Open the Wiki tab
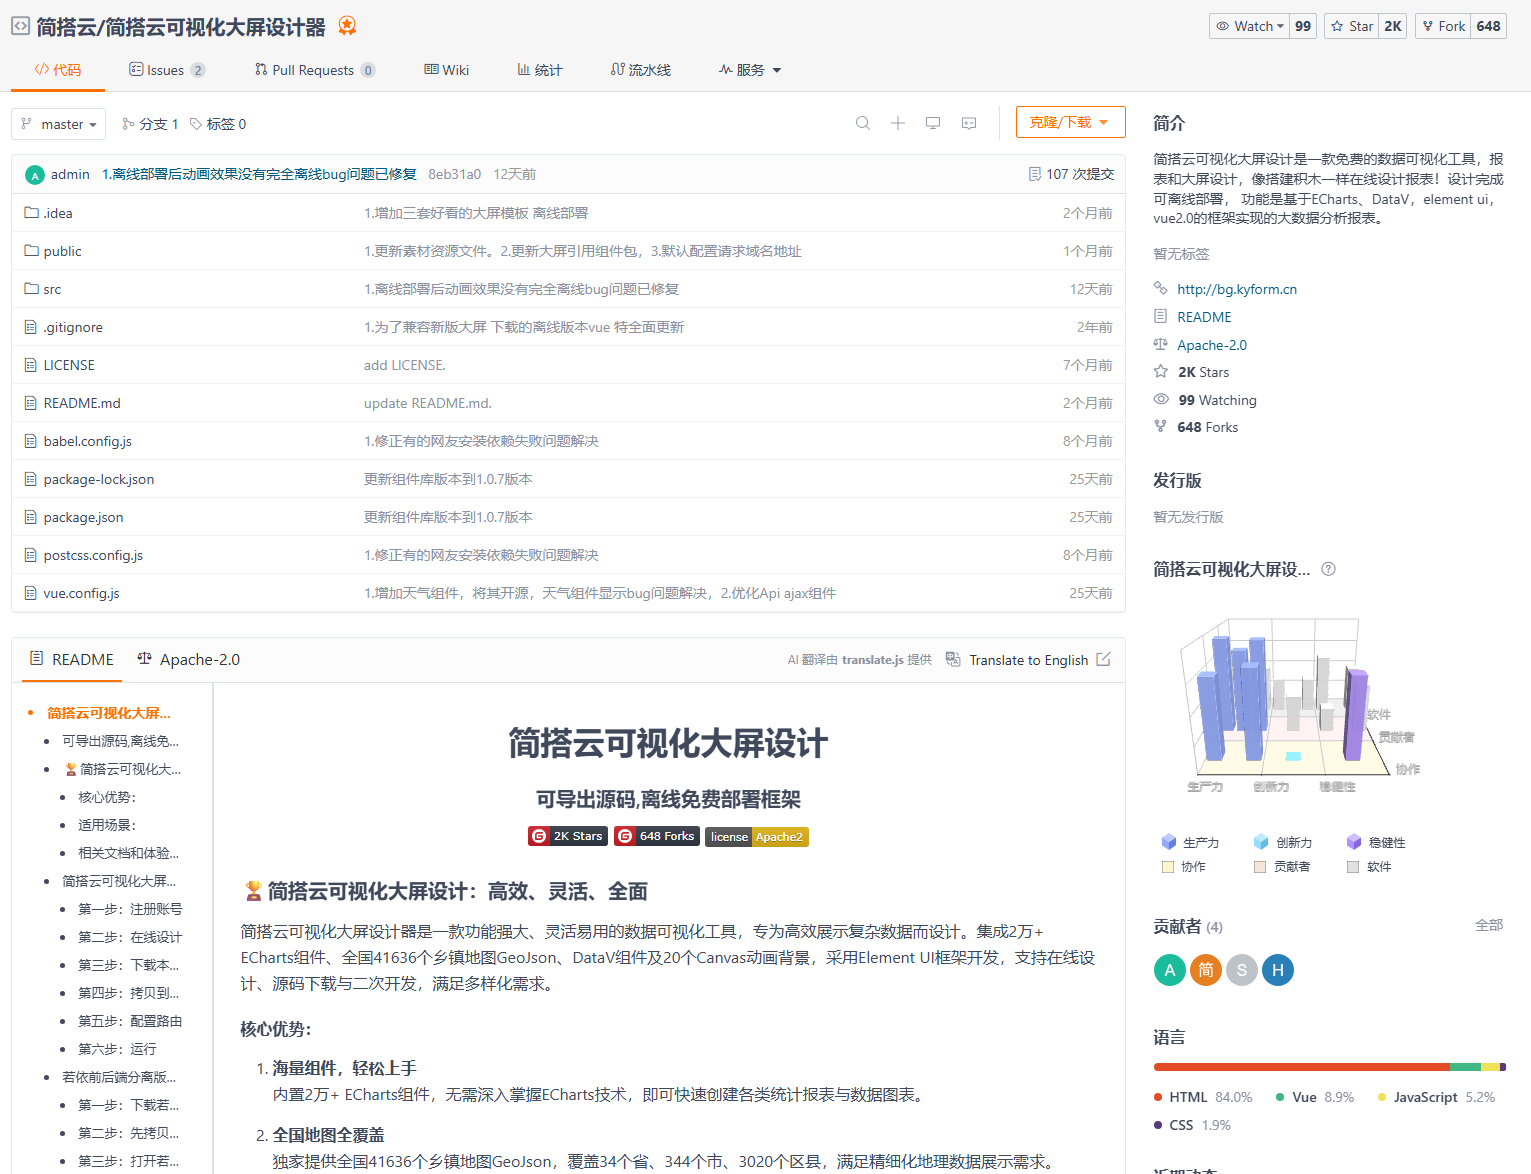1531x1174 pixels. pos(446,70)
